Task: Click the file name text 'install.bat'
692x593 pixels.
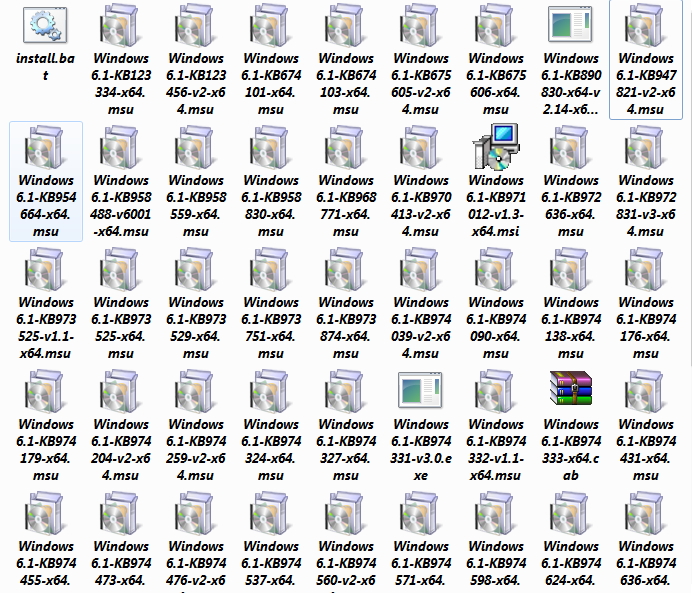Action: [45, 67]
